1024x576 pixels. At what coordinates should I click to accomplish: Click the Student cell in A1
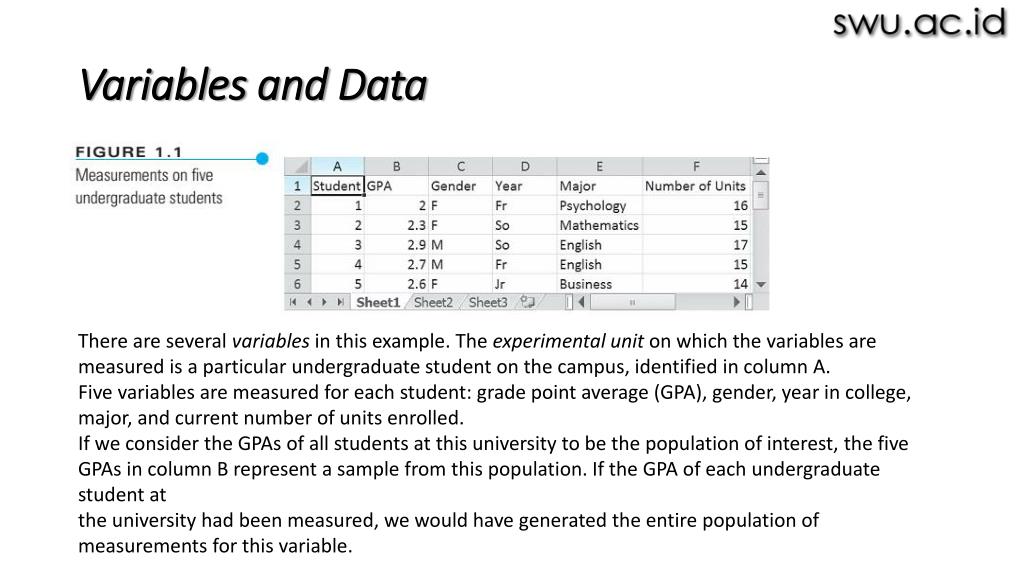click(x=337, y=186)
